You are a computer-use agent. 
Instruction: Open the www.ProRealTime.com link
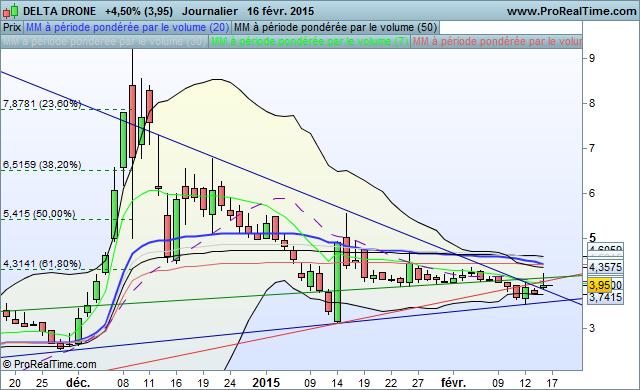coord(571,11)
